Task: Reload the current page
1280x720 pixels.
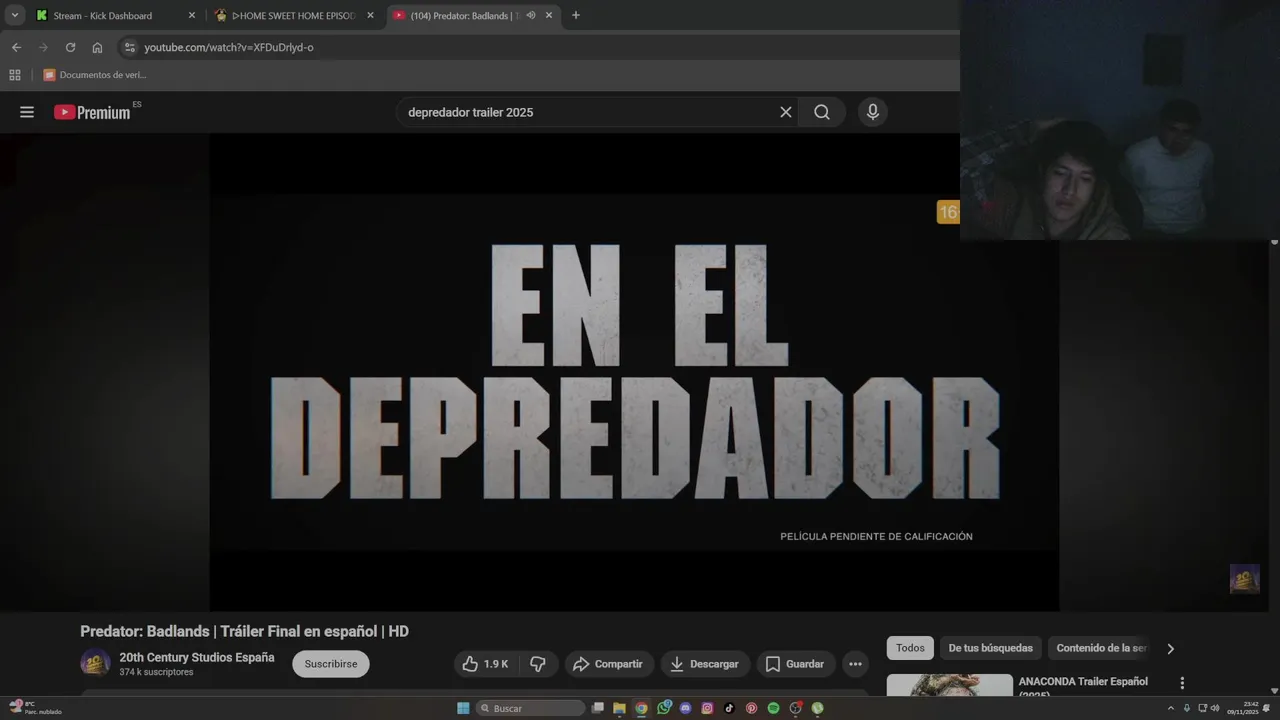Action: click(x=70, y=47)
